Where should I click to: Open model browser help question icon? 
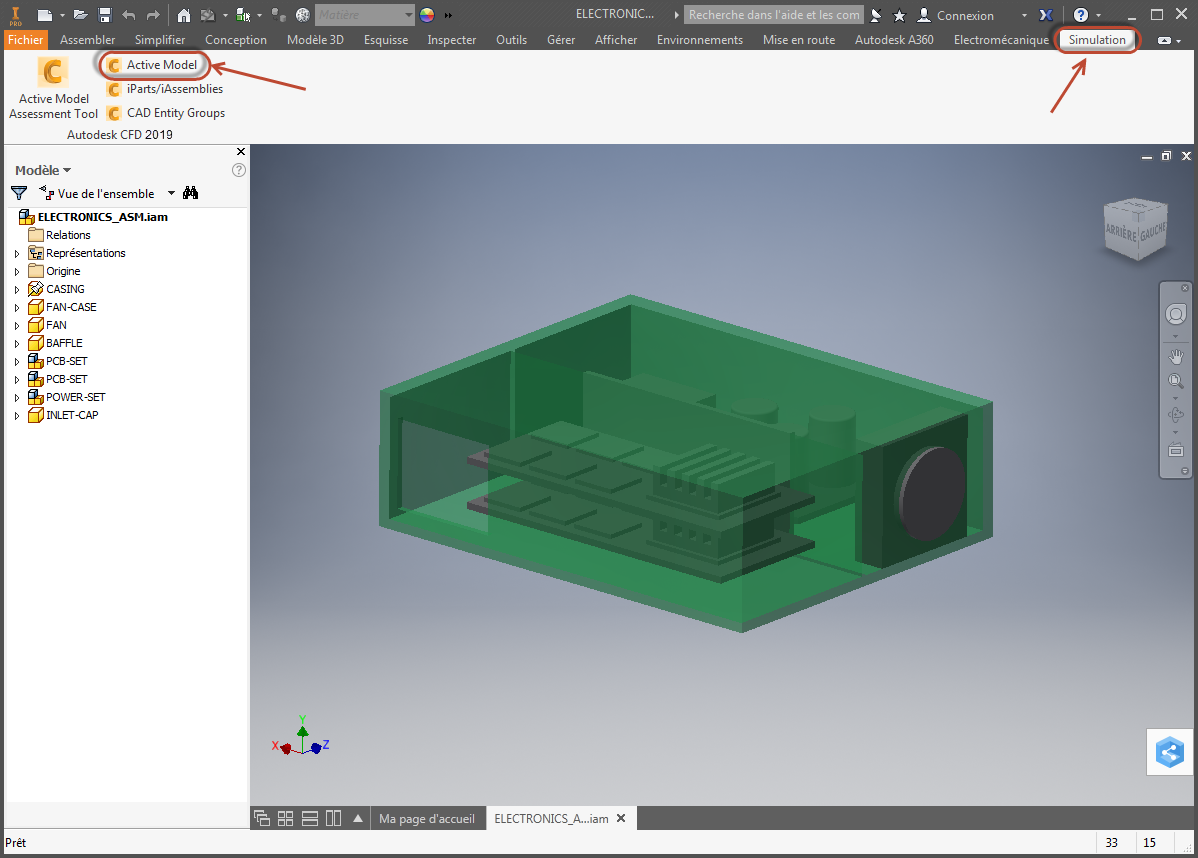(238, 170)
